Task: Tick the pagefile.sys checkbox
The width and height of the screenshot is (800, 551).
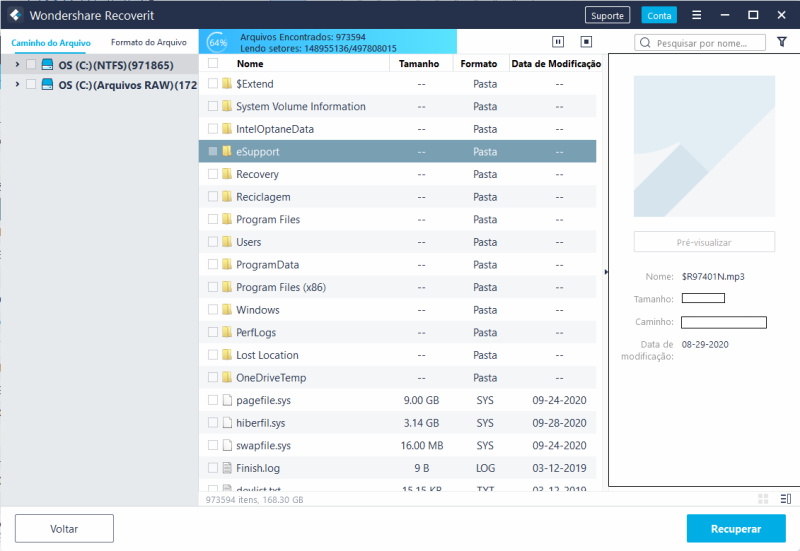Action: click(x=213, y=400)
